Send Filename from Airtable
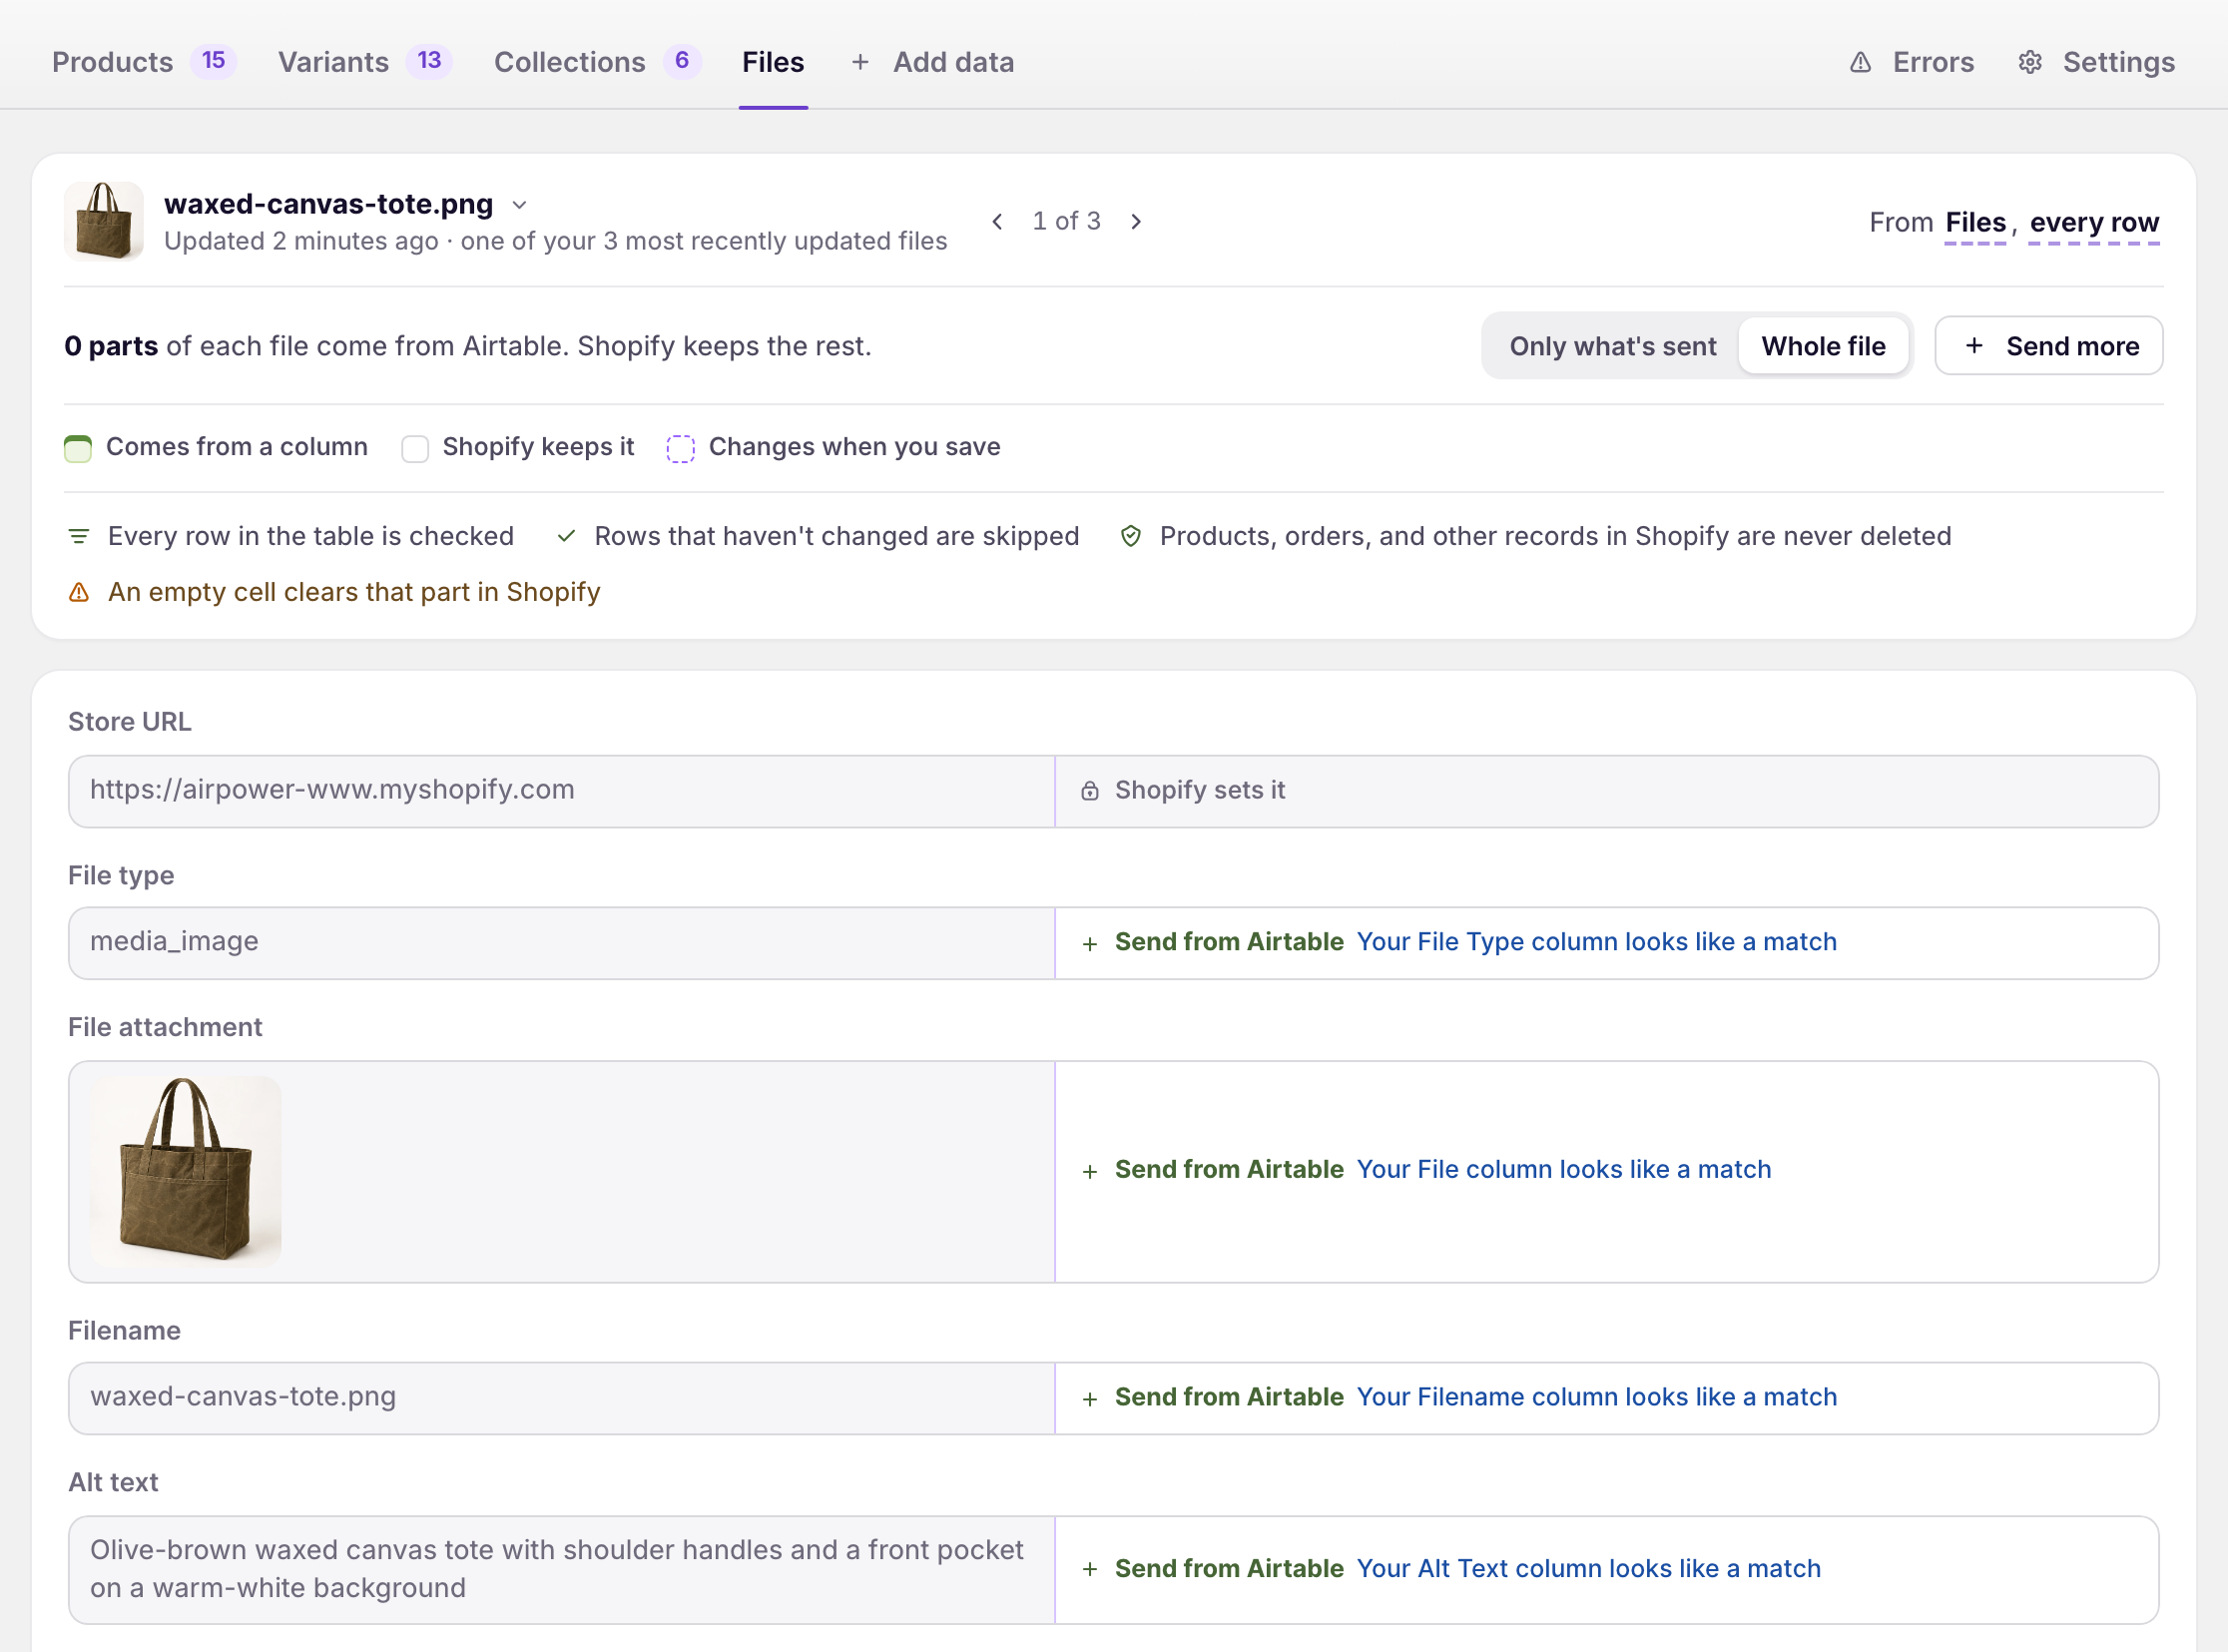This screenshot has width=2228, height=1652. [1229, 1397]
